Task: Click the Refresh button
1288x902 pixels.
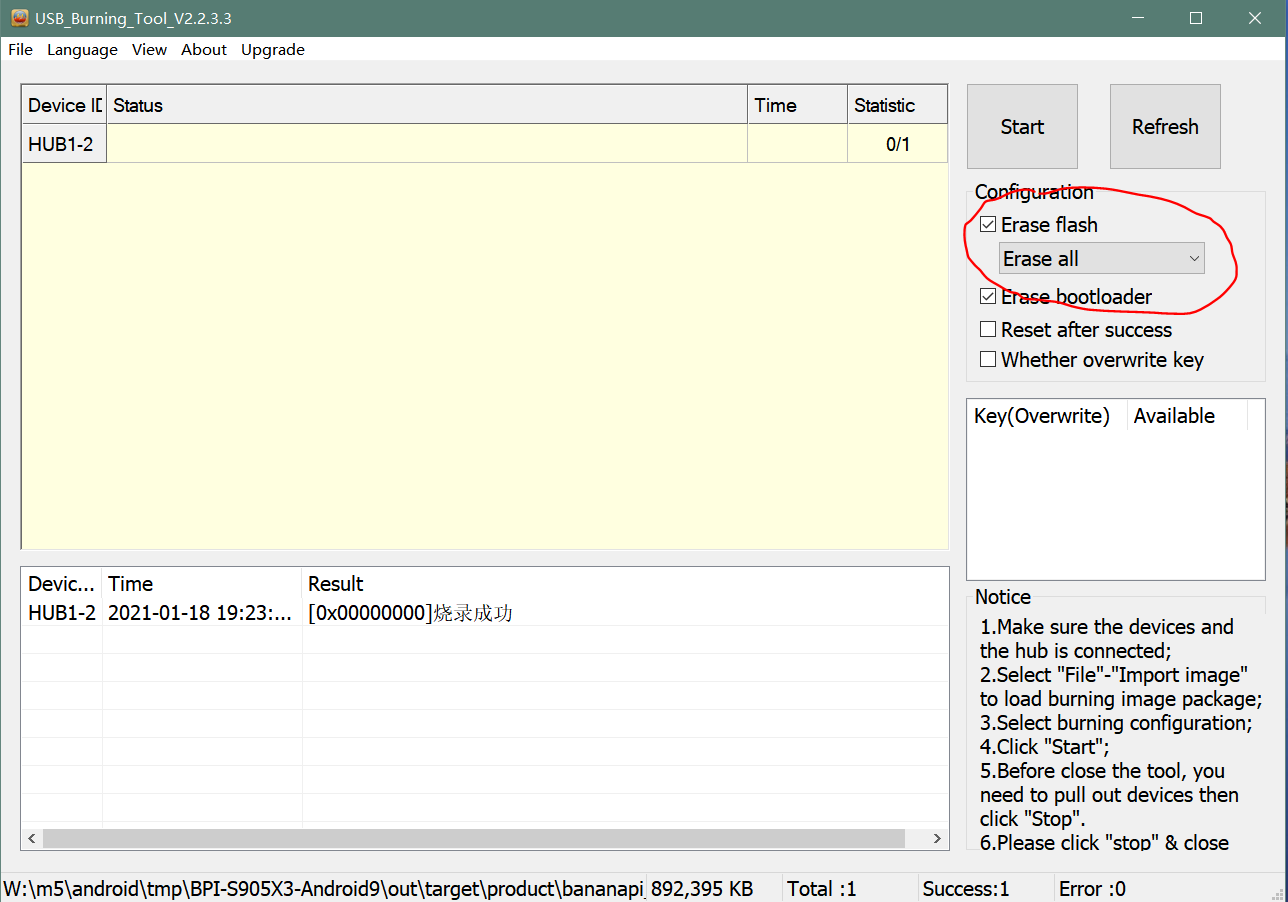Action: (1165, 126)
